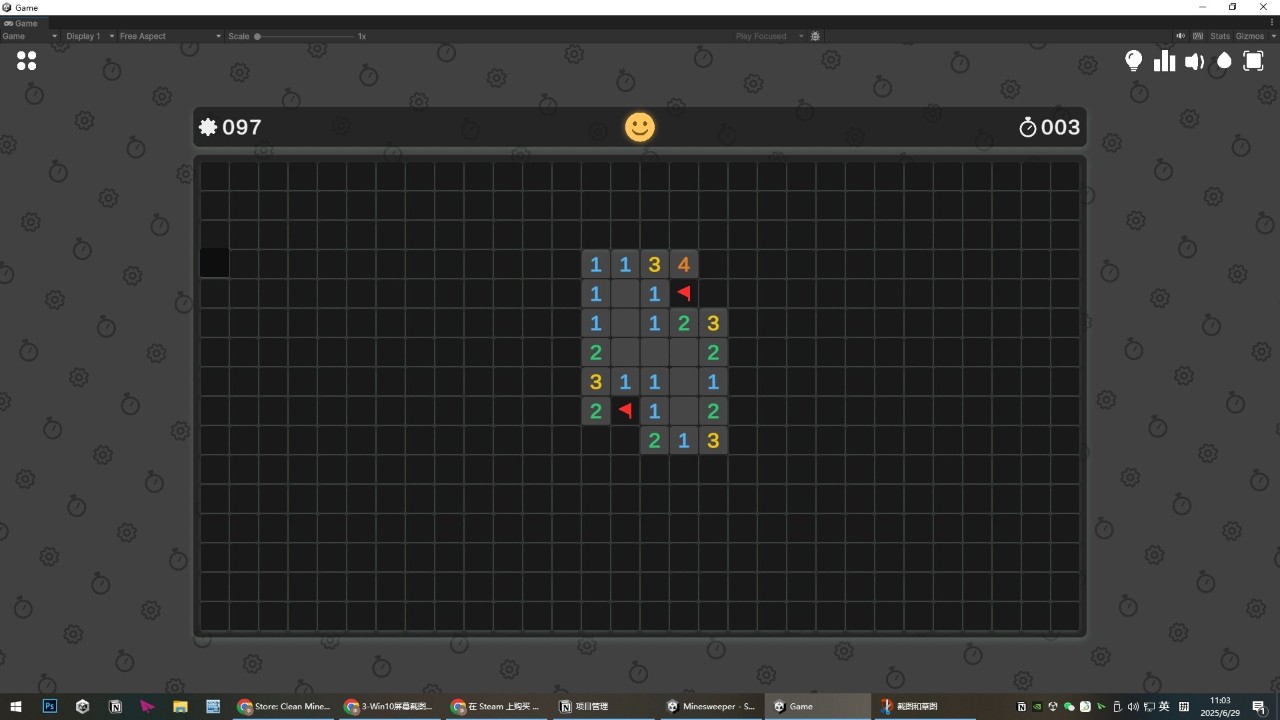
Task: Click the water drop theme icon
Action: point(1224,61)
